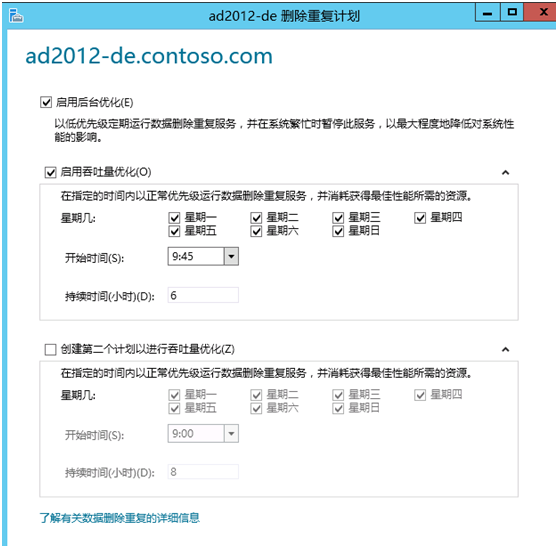Uncheck 星期六 in first schedule
This screenshot has width=558, height=548.
pyautogui.click(x=256, y=231)
